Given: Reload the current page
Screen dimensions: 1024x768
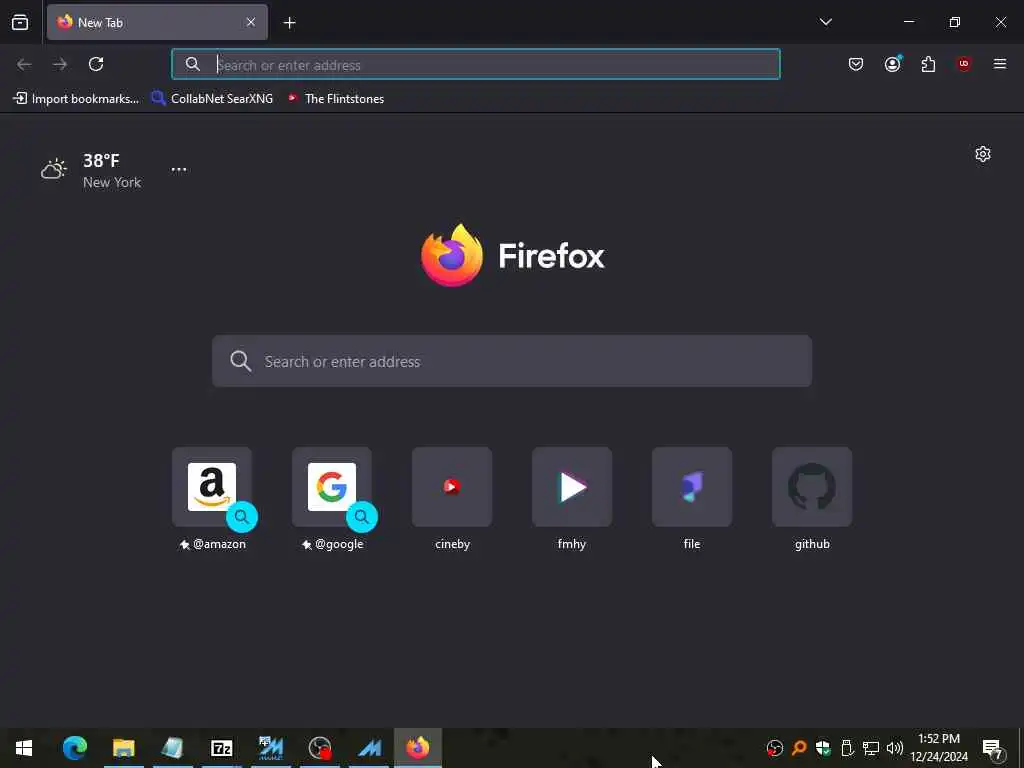Looking at the screenshot, I should pos(96,64).
